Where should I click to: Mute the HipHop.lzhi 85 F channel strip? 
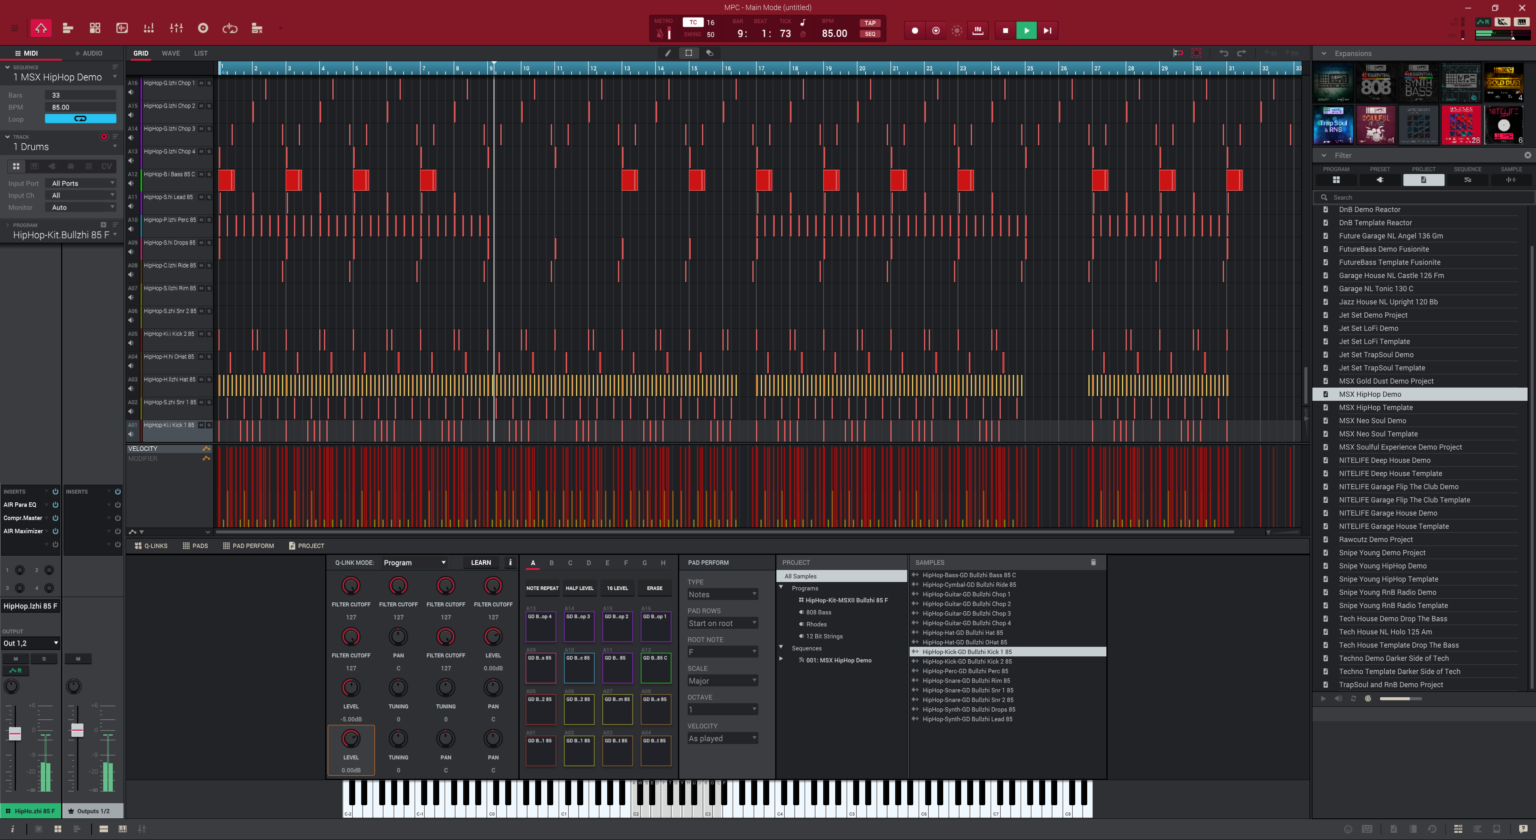pyautogui.click(x=15, y=659)
